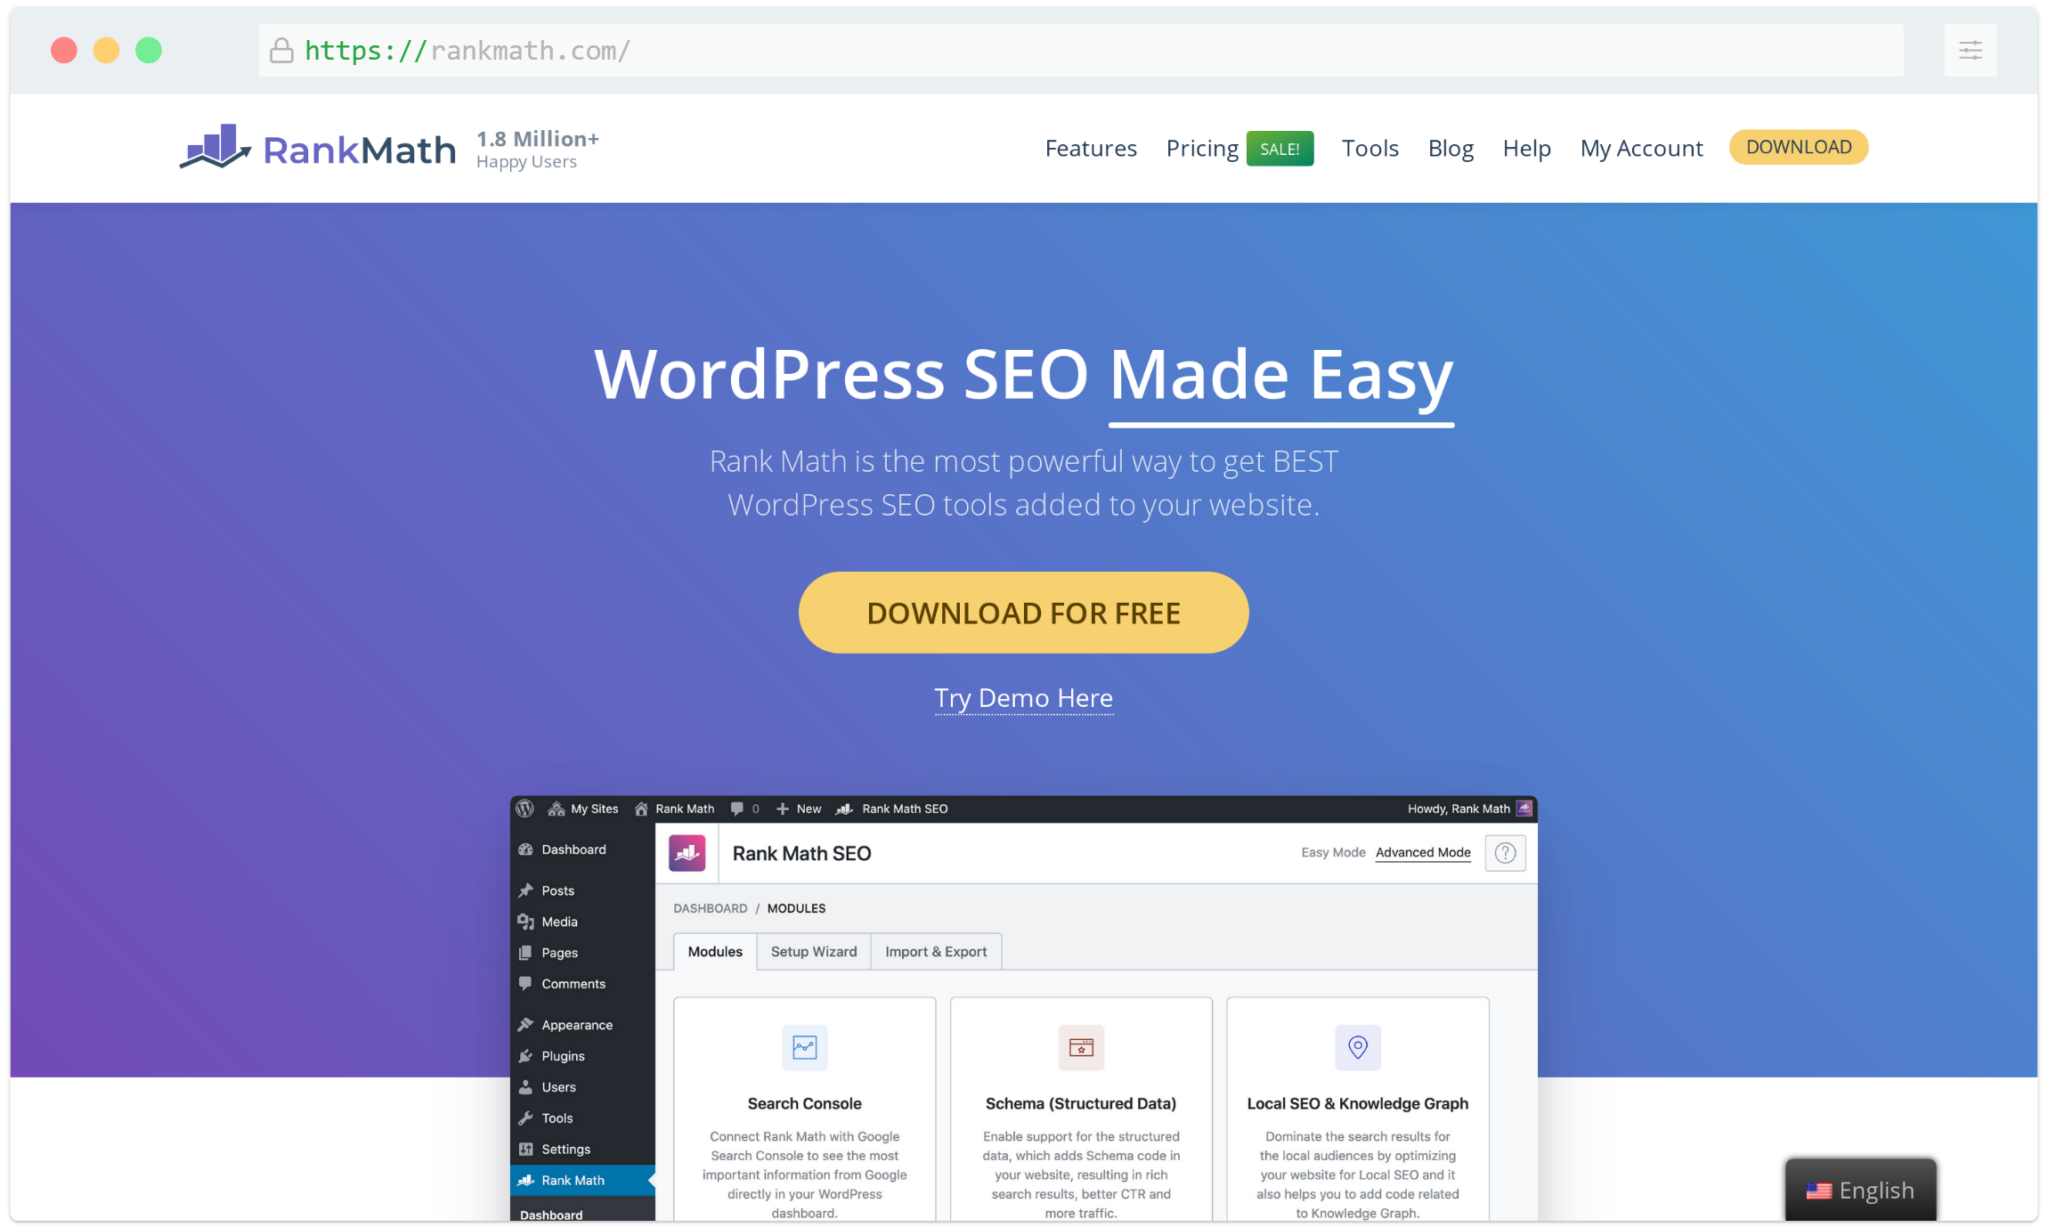Click the Appearance brush icon in sidebar
The image size is (2048, 1227).
click(x=526, y=1024)
